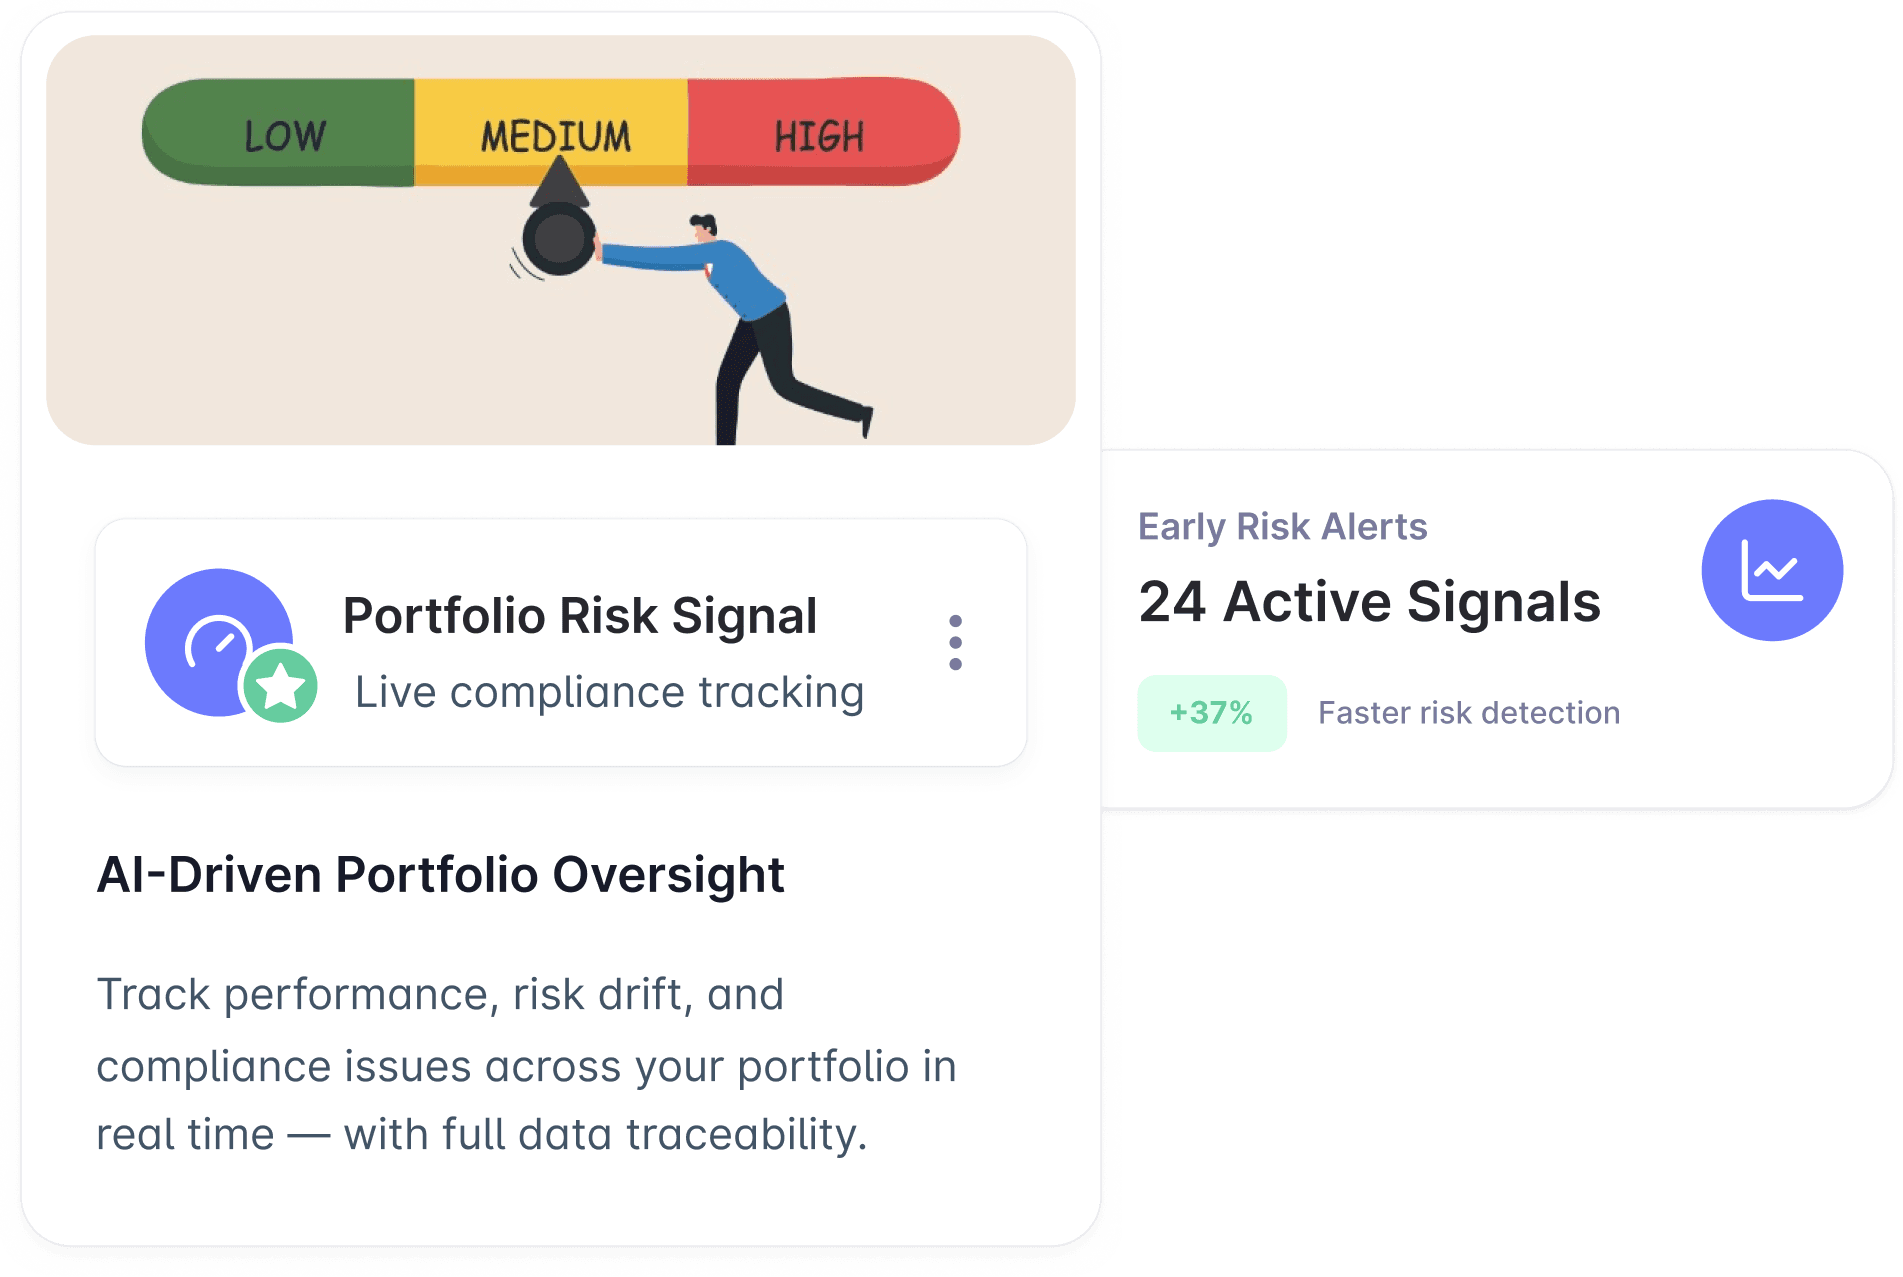This screenshot has height=1277, width=1903.
Task: Expand the Portfolio Risk Signal card
Action: 560,640
